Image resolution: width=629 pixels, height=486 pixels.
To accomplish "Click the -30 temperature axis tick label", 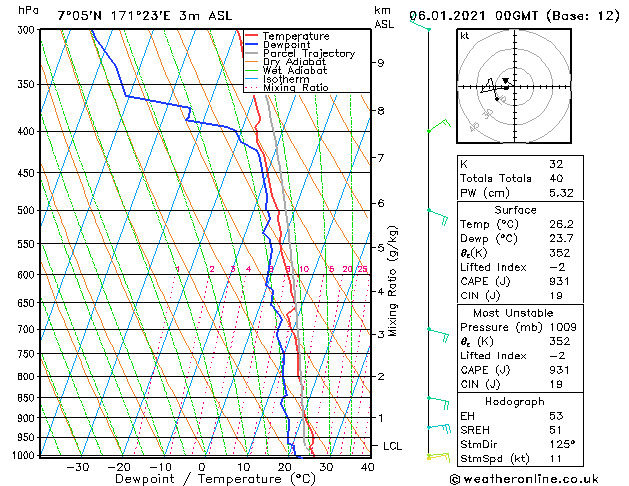I will (77, 468).
